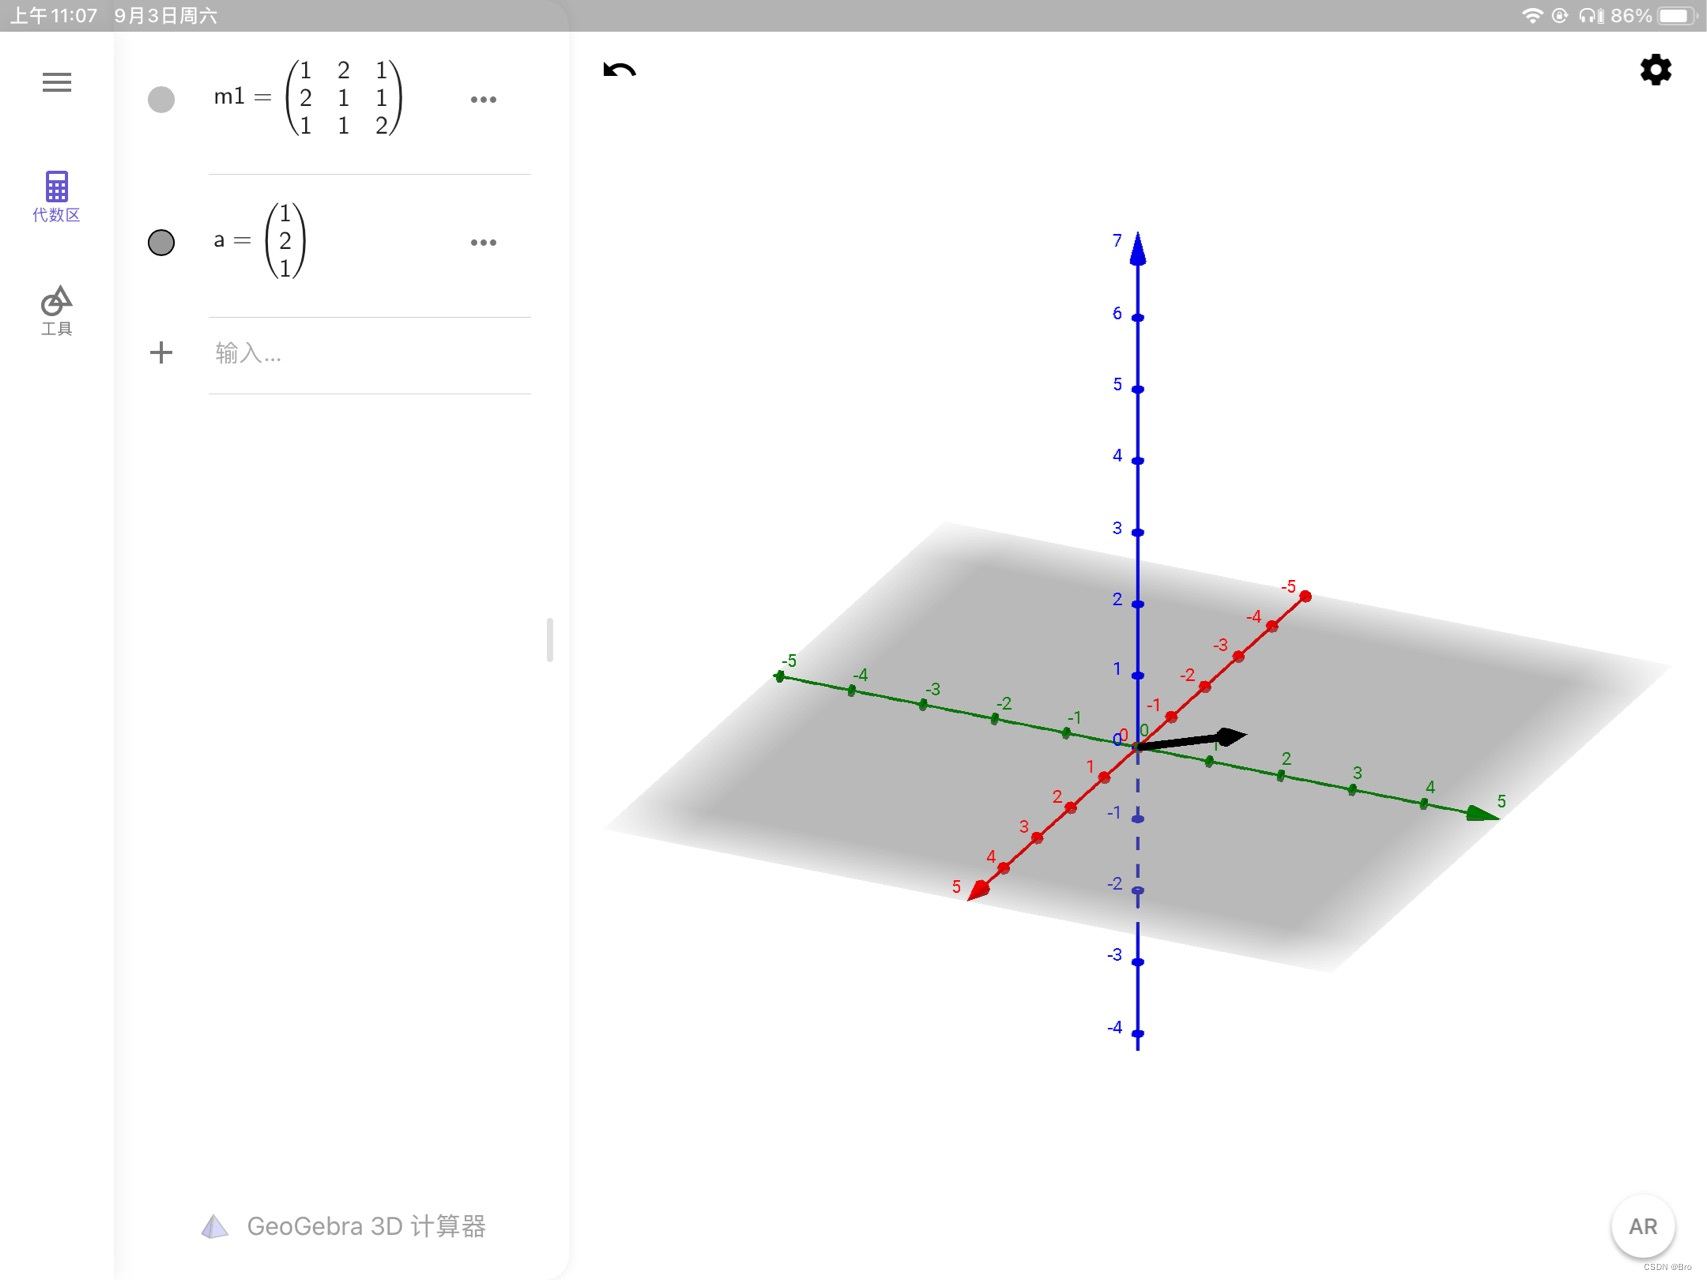Open graphics settings gear
Screen dimensions: 1707x1280
point(1655,70)
